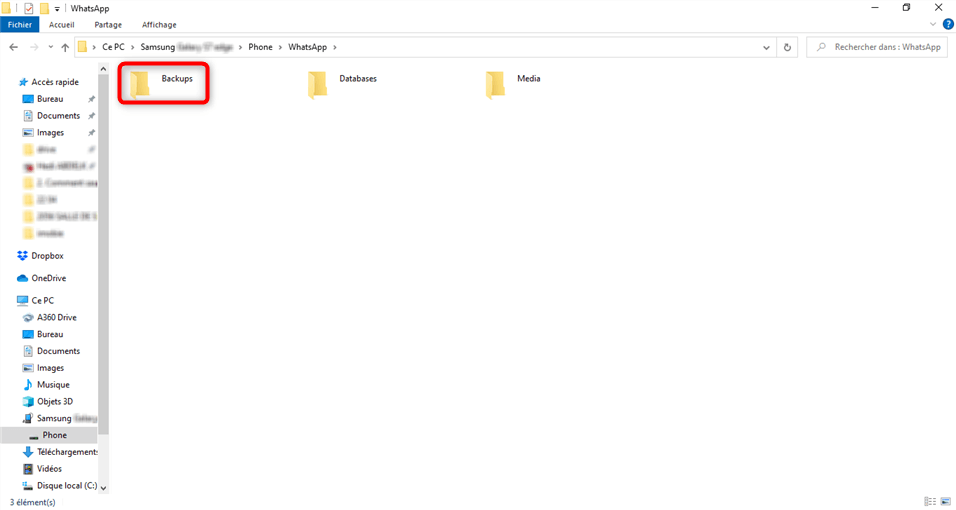Open the ribbon help question mark
956x510 pixels.
click(948, 24)
